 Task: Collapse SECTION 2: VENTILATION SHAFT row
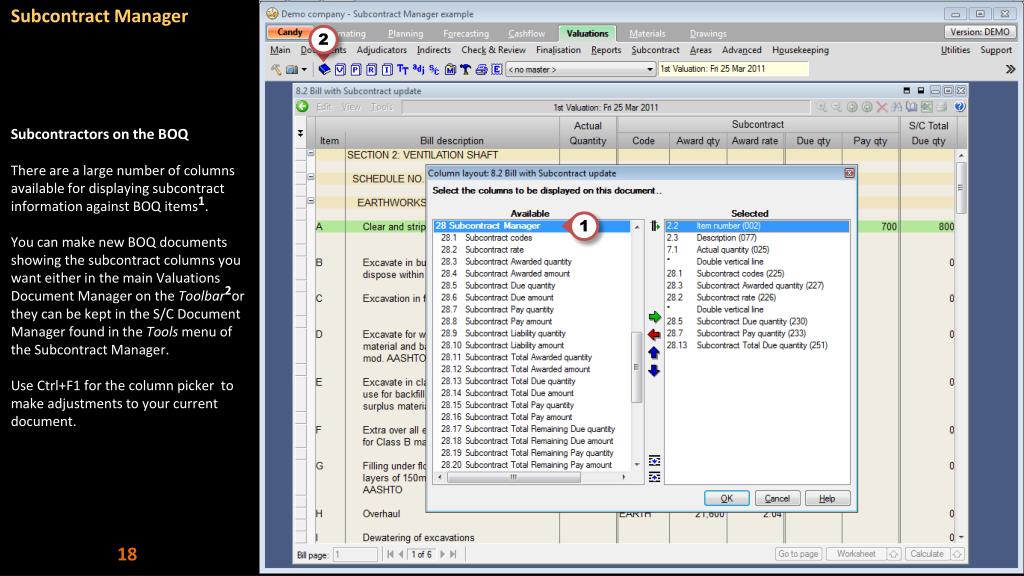(x=311, y=154)
